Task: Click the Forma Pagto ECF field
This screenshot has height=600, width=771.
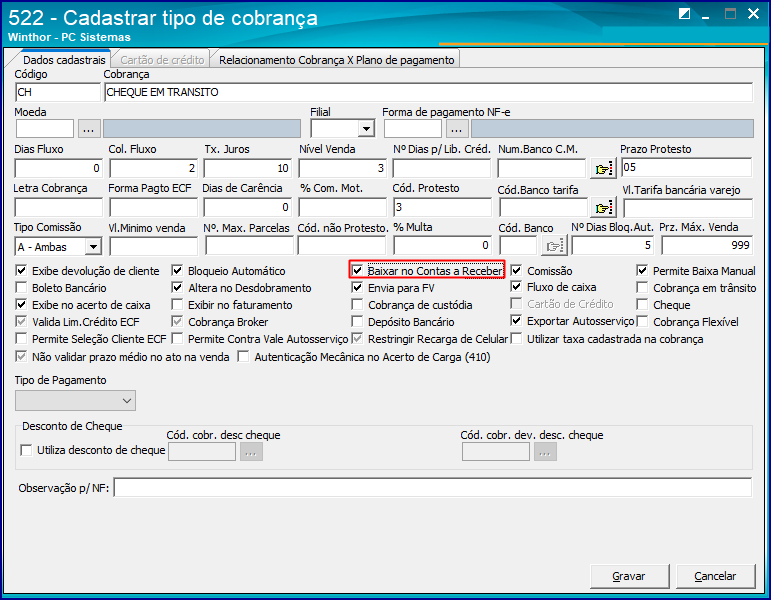Action: tap(153, 208)
